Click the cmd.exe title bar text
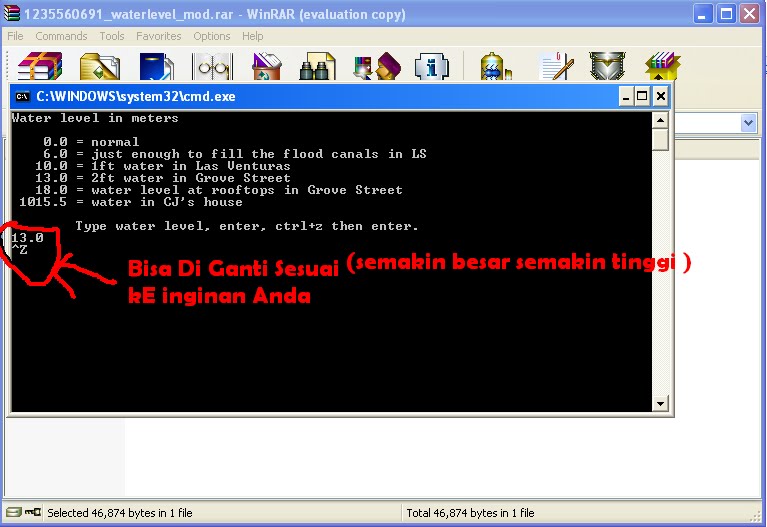Image resolution: width=767 pixels, height=527 pixels. pyautogui.click(x=136, y=96)
